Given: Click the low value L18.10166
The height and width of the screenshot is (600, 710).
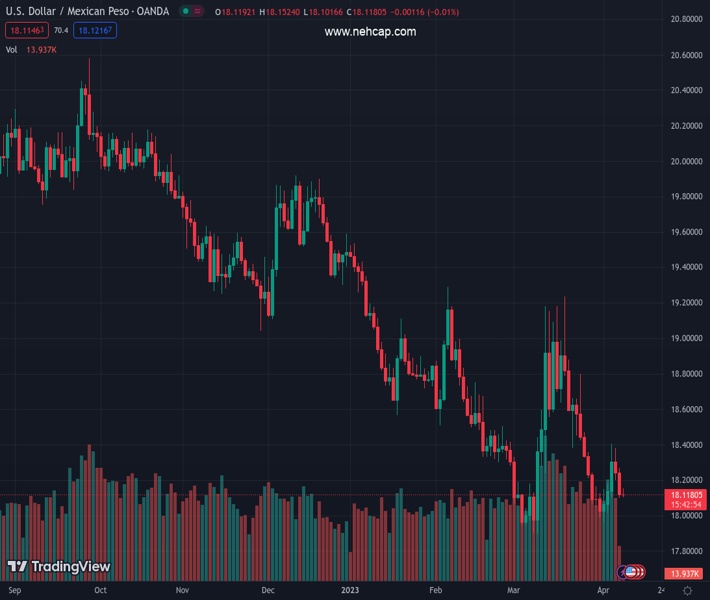Looking at the screenshot, I should click(x=323, y=12).
